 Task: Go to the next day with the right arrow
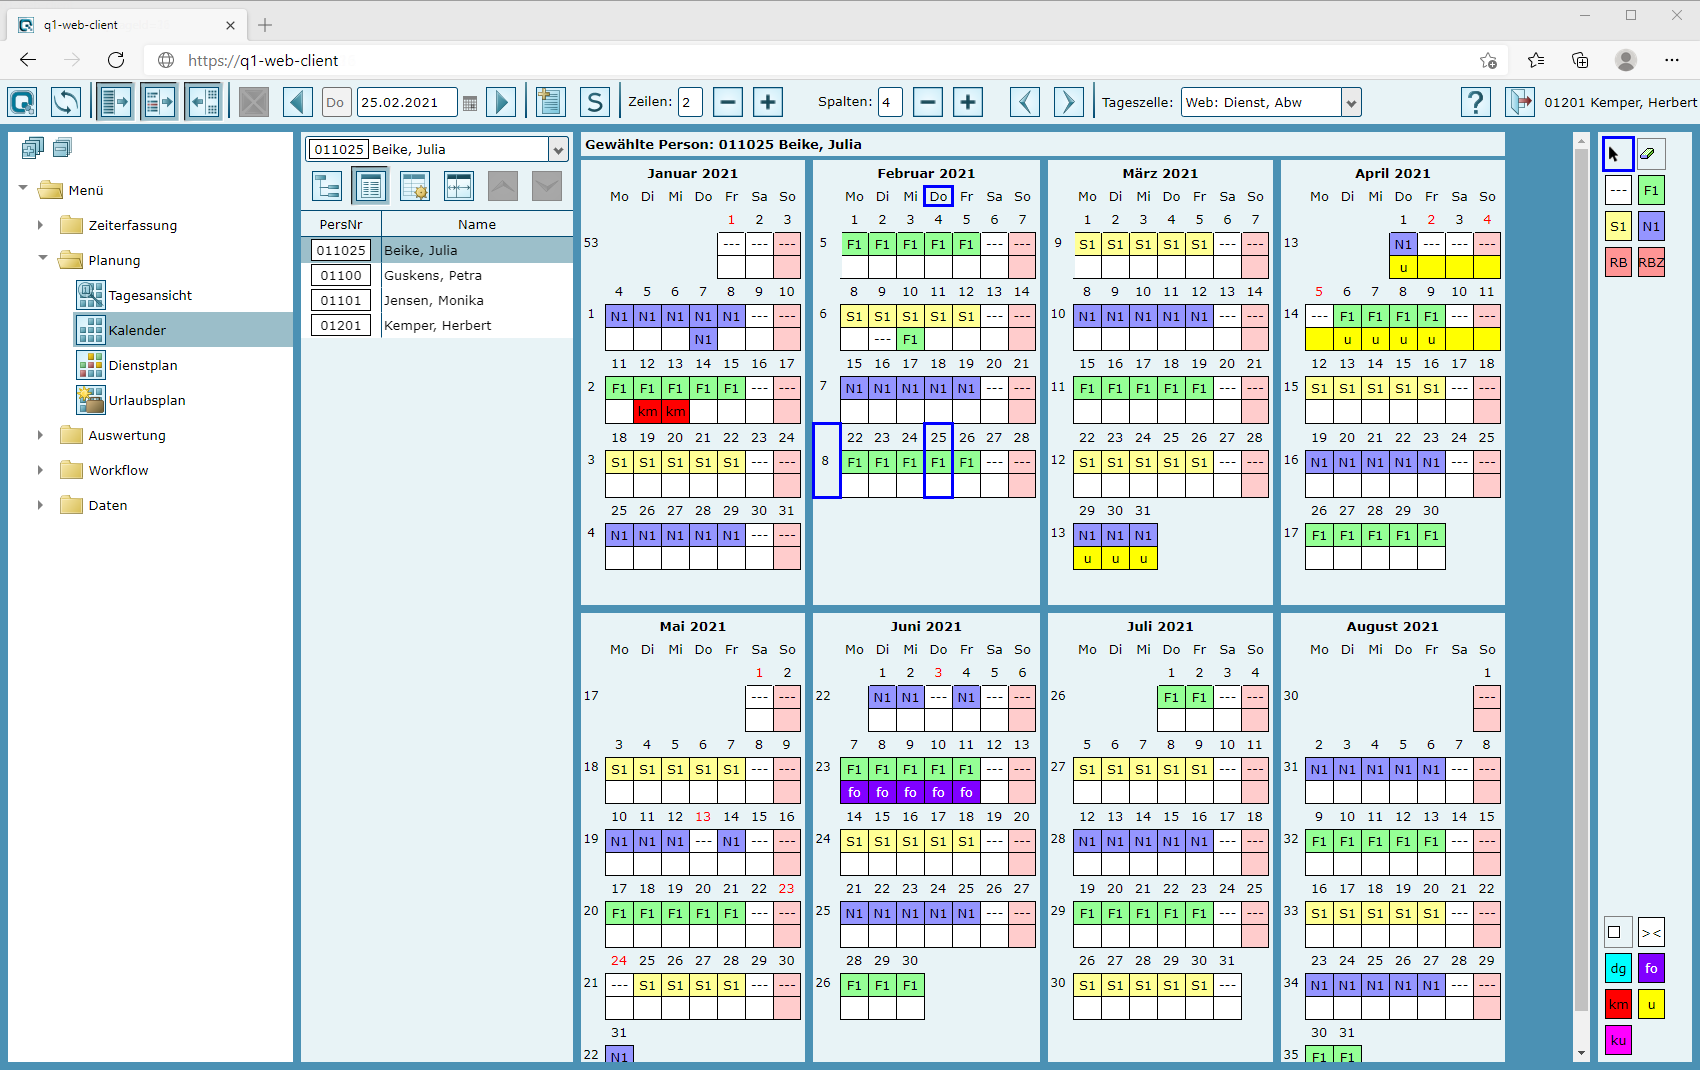tap(502, 102)
